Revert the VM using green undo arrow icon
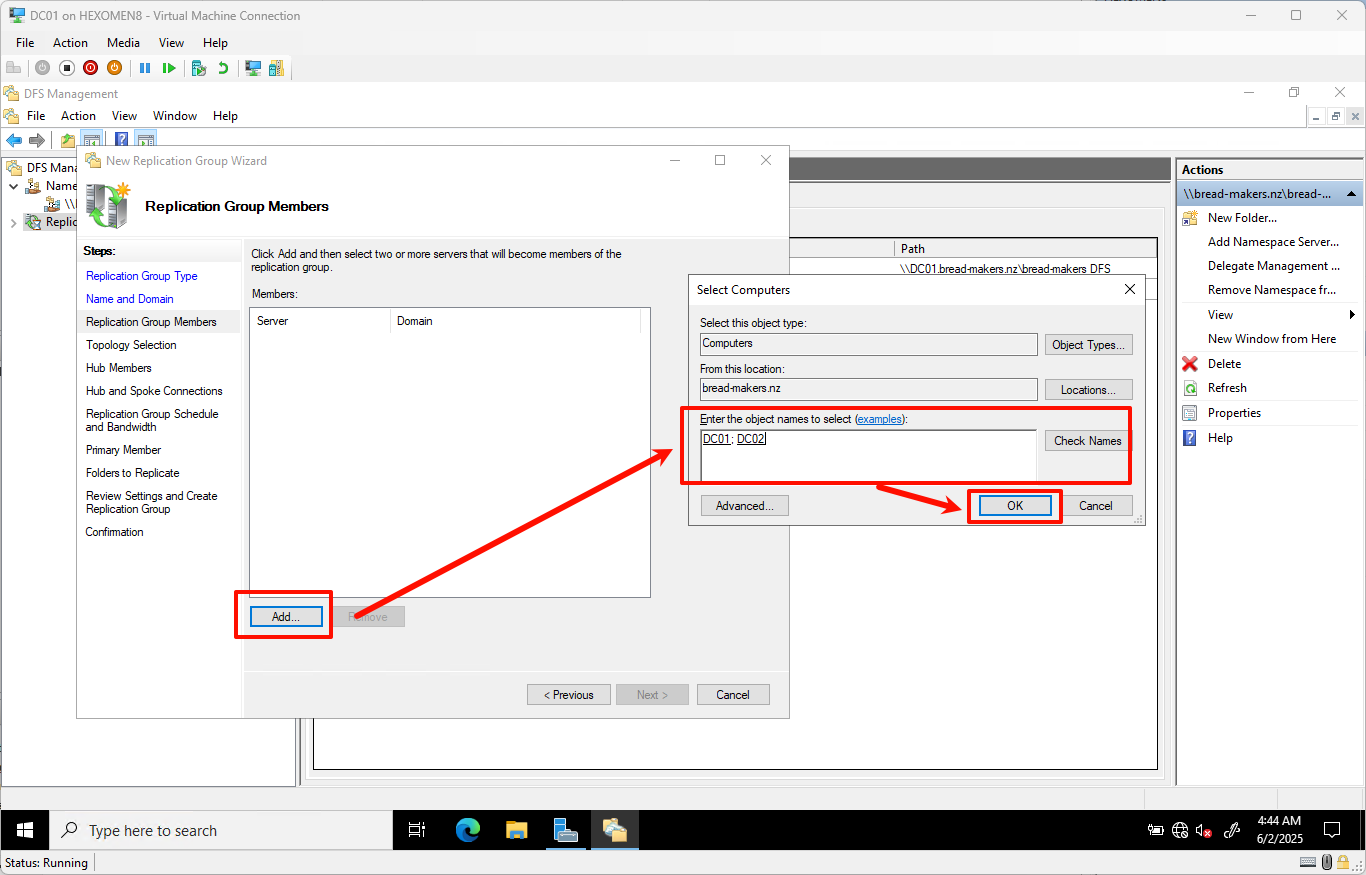This screenshot has height=875, width=1366. pos(224,67)
